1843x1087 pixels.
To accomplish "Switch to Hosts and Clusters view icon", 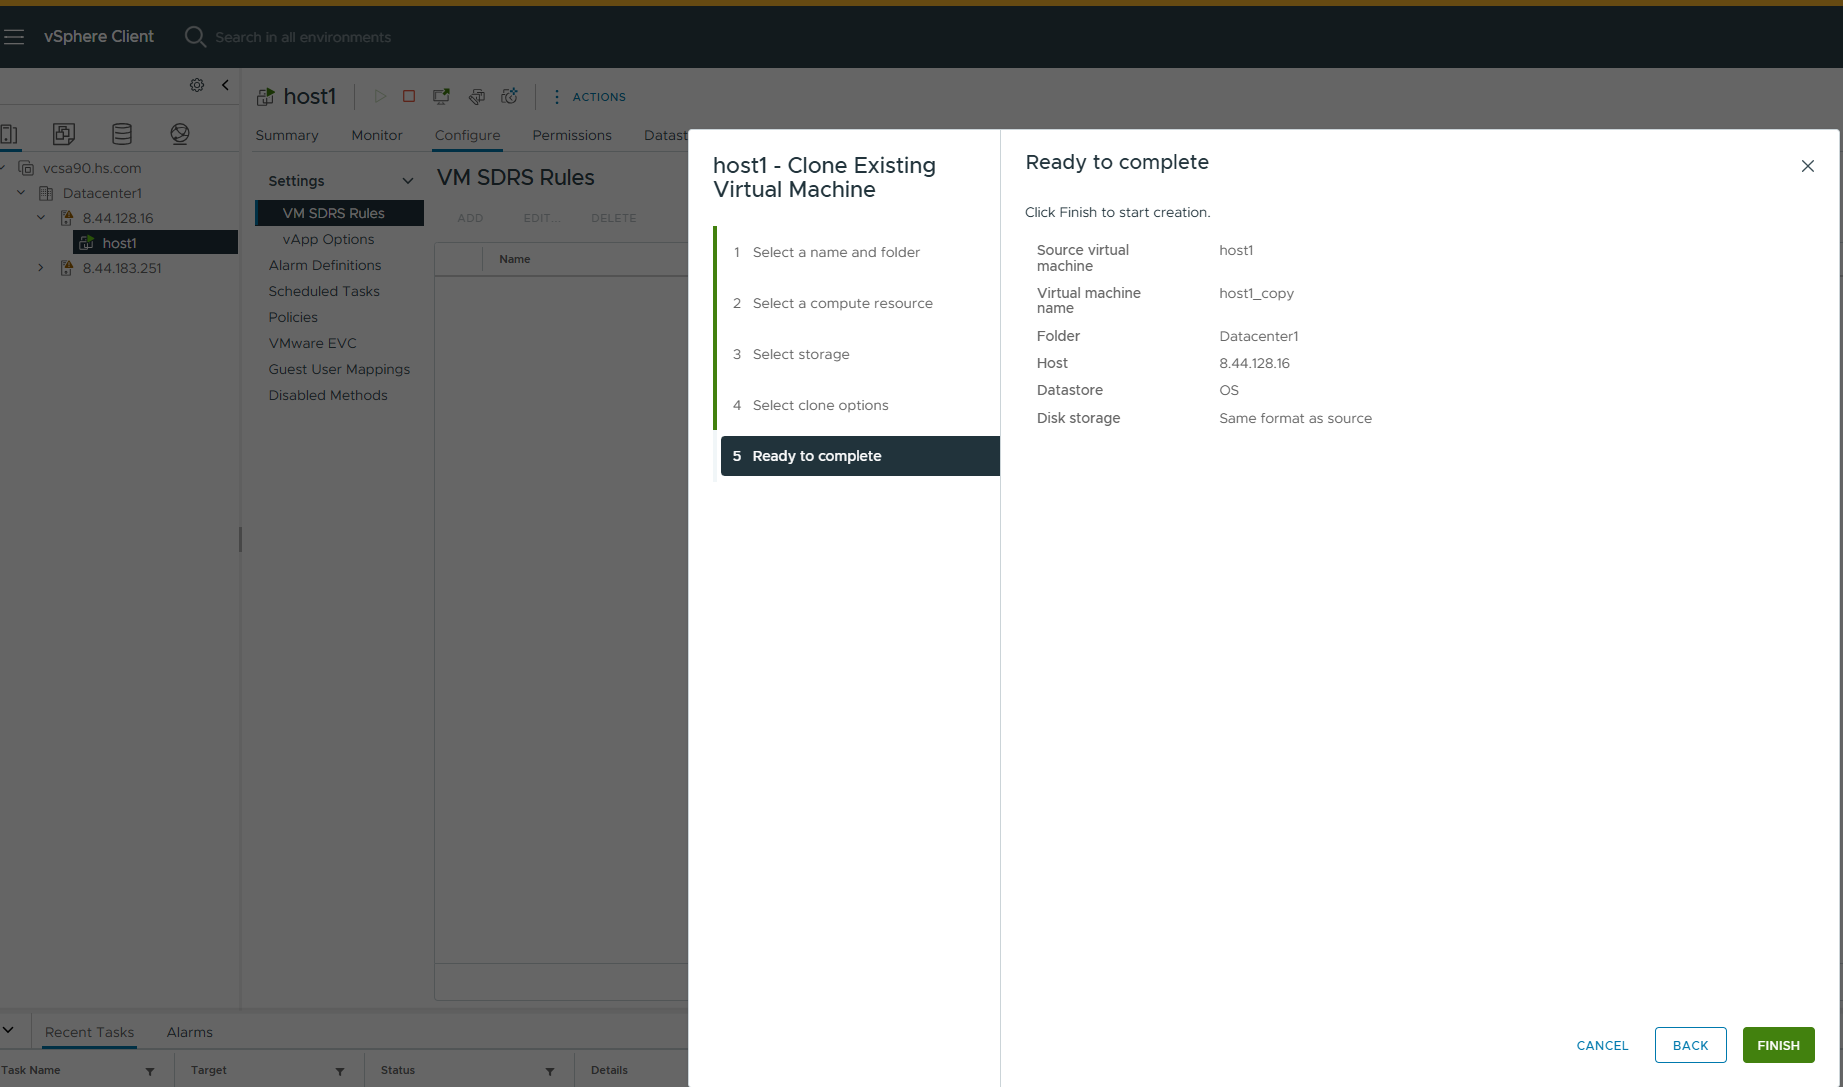I will [9, 134].
